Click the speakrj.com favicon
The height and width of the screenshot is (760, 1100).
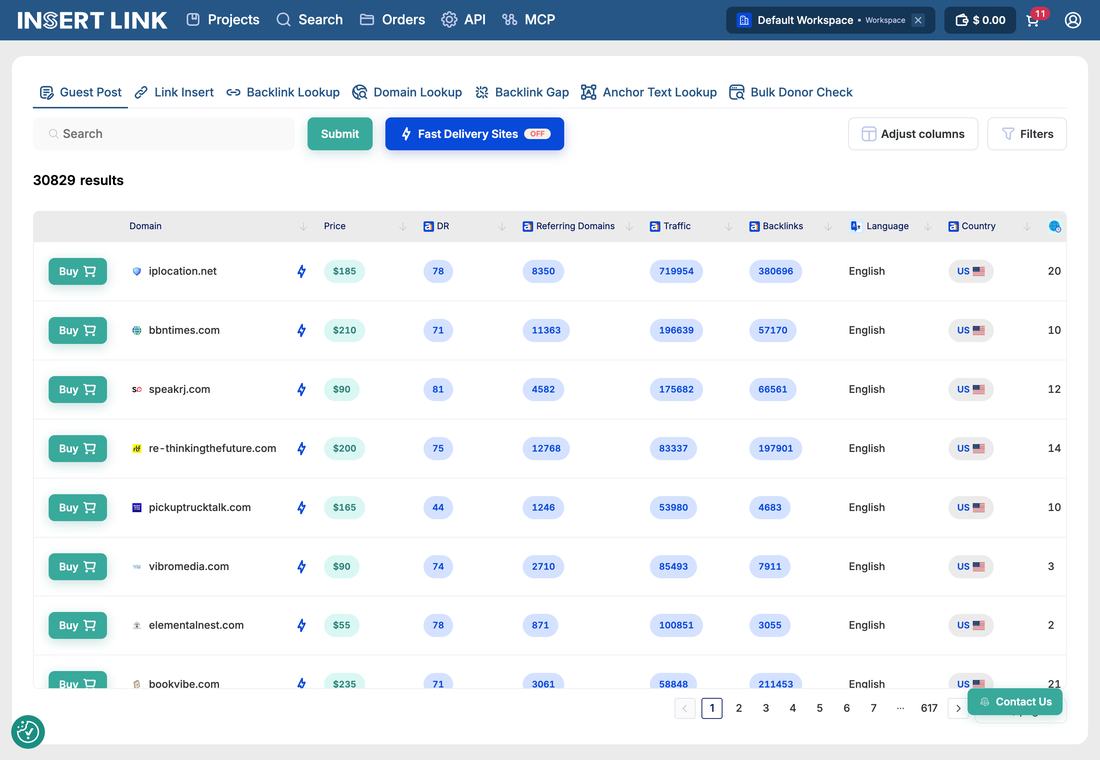click(137, 389)
